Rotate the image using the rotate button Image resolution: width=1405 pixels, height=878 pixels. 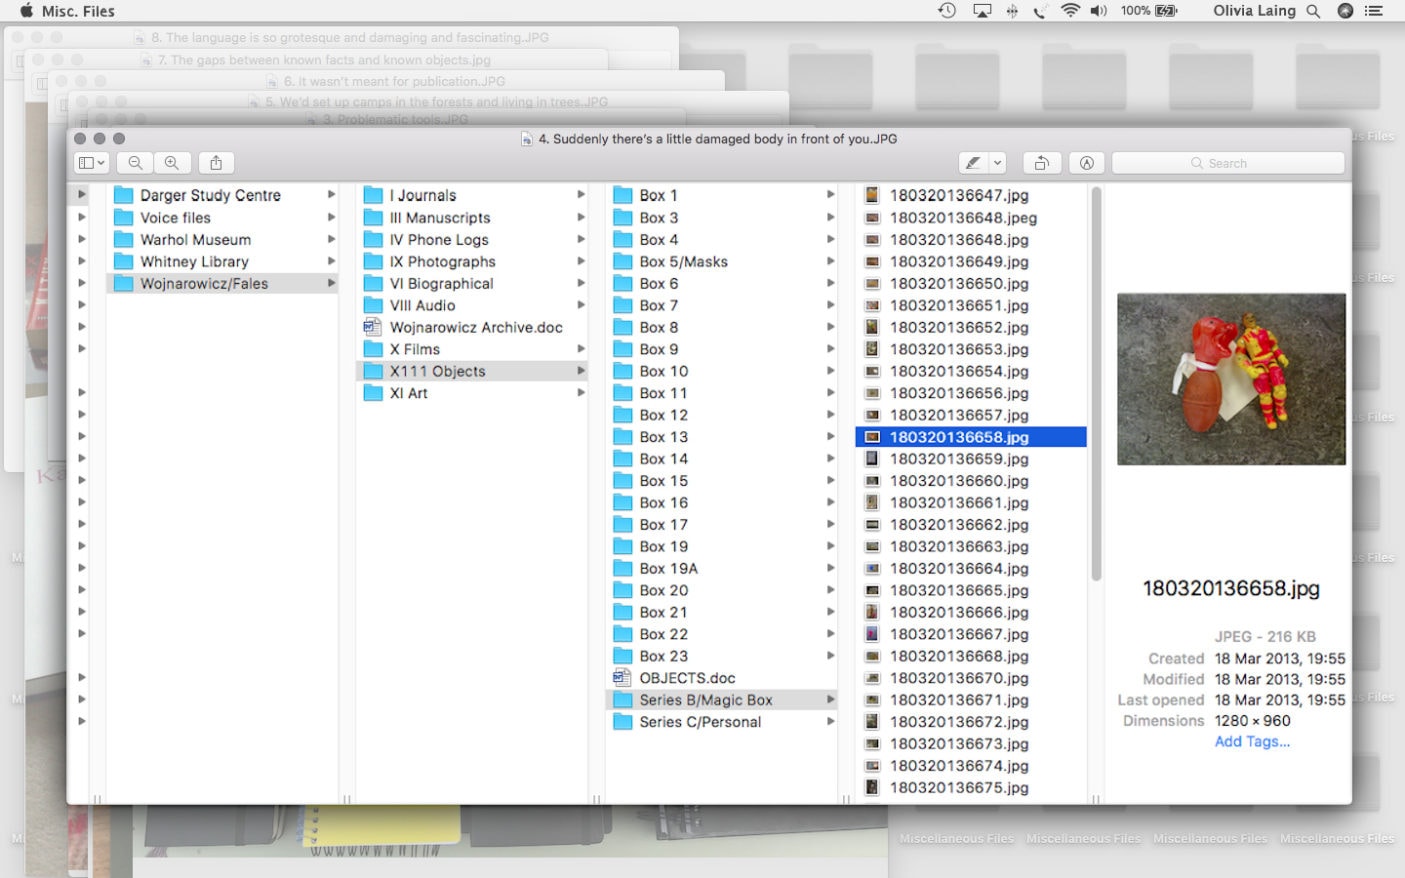(x=1041, y=163)
